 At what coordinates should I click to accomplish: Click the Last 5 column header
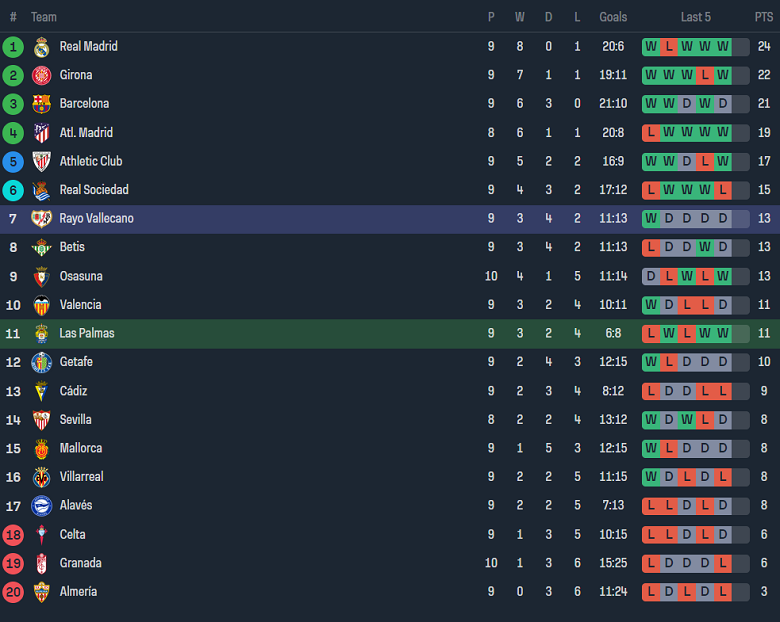point(695,17)
